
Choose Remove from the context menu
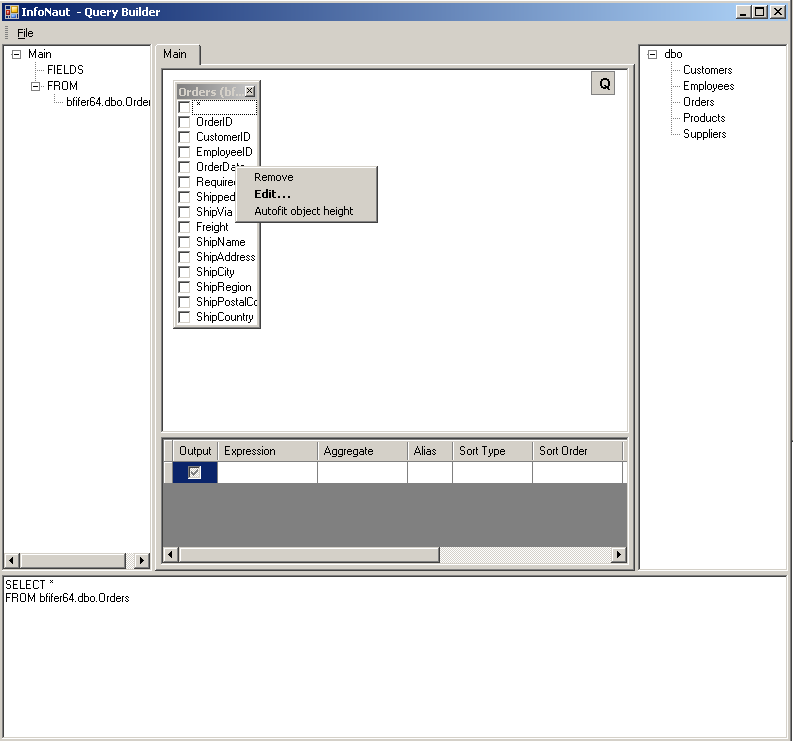coord(274,177)
